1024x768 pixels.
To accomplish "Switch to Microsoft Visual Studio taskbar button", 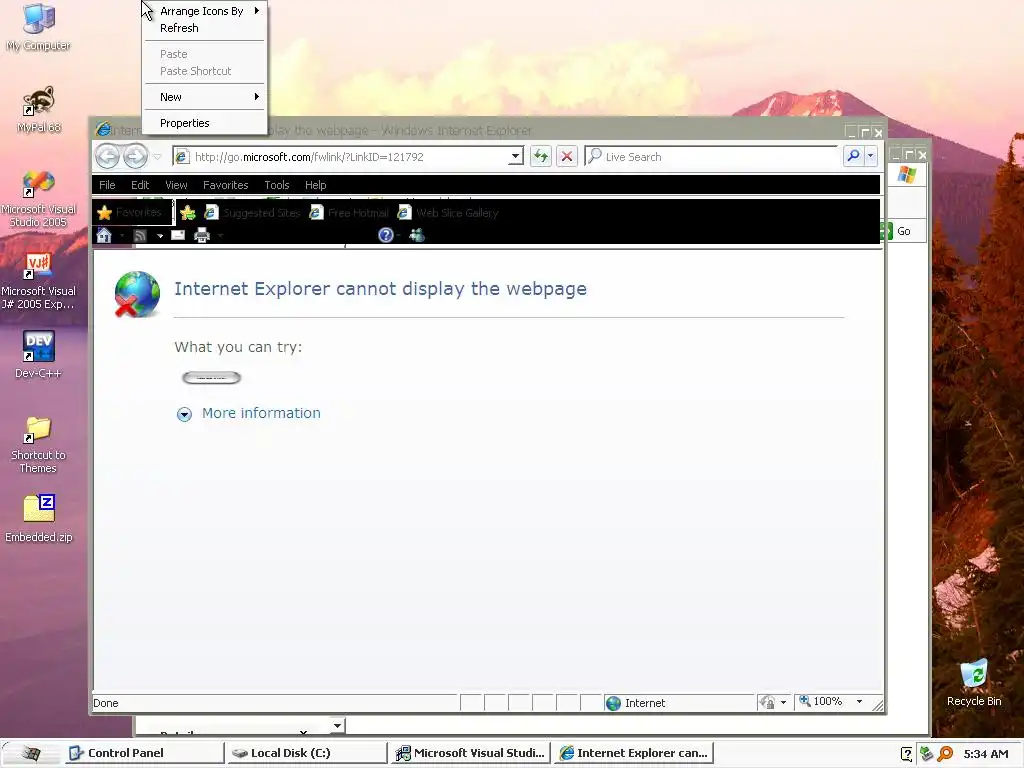I will coord(470,753).
